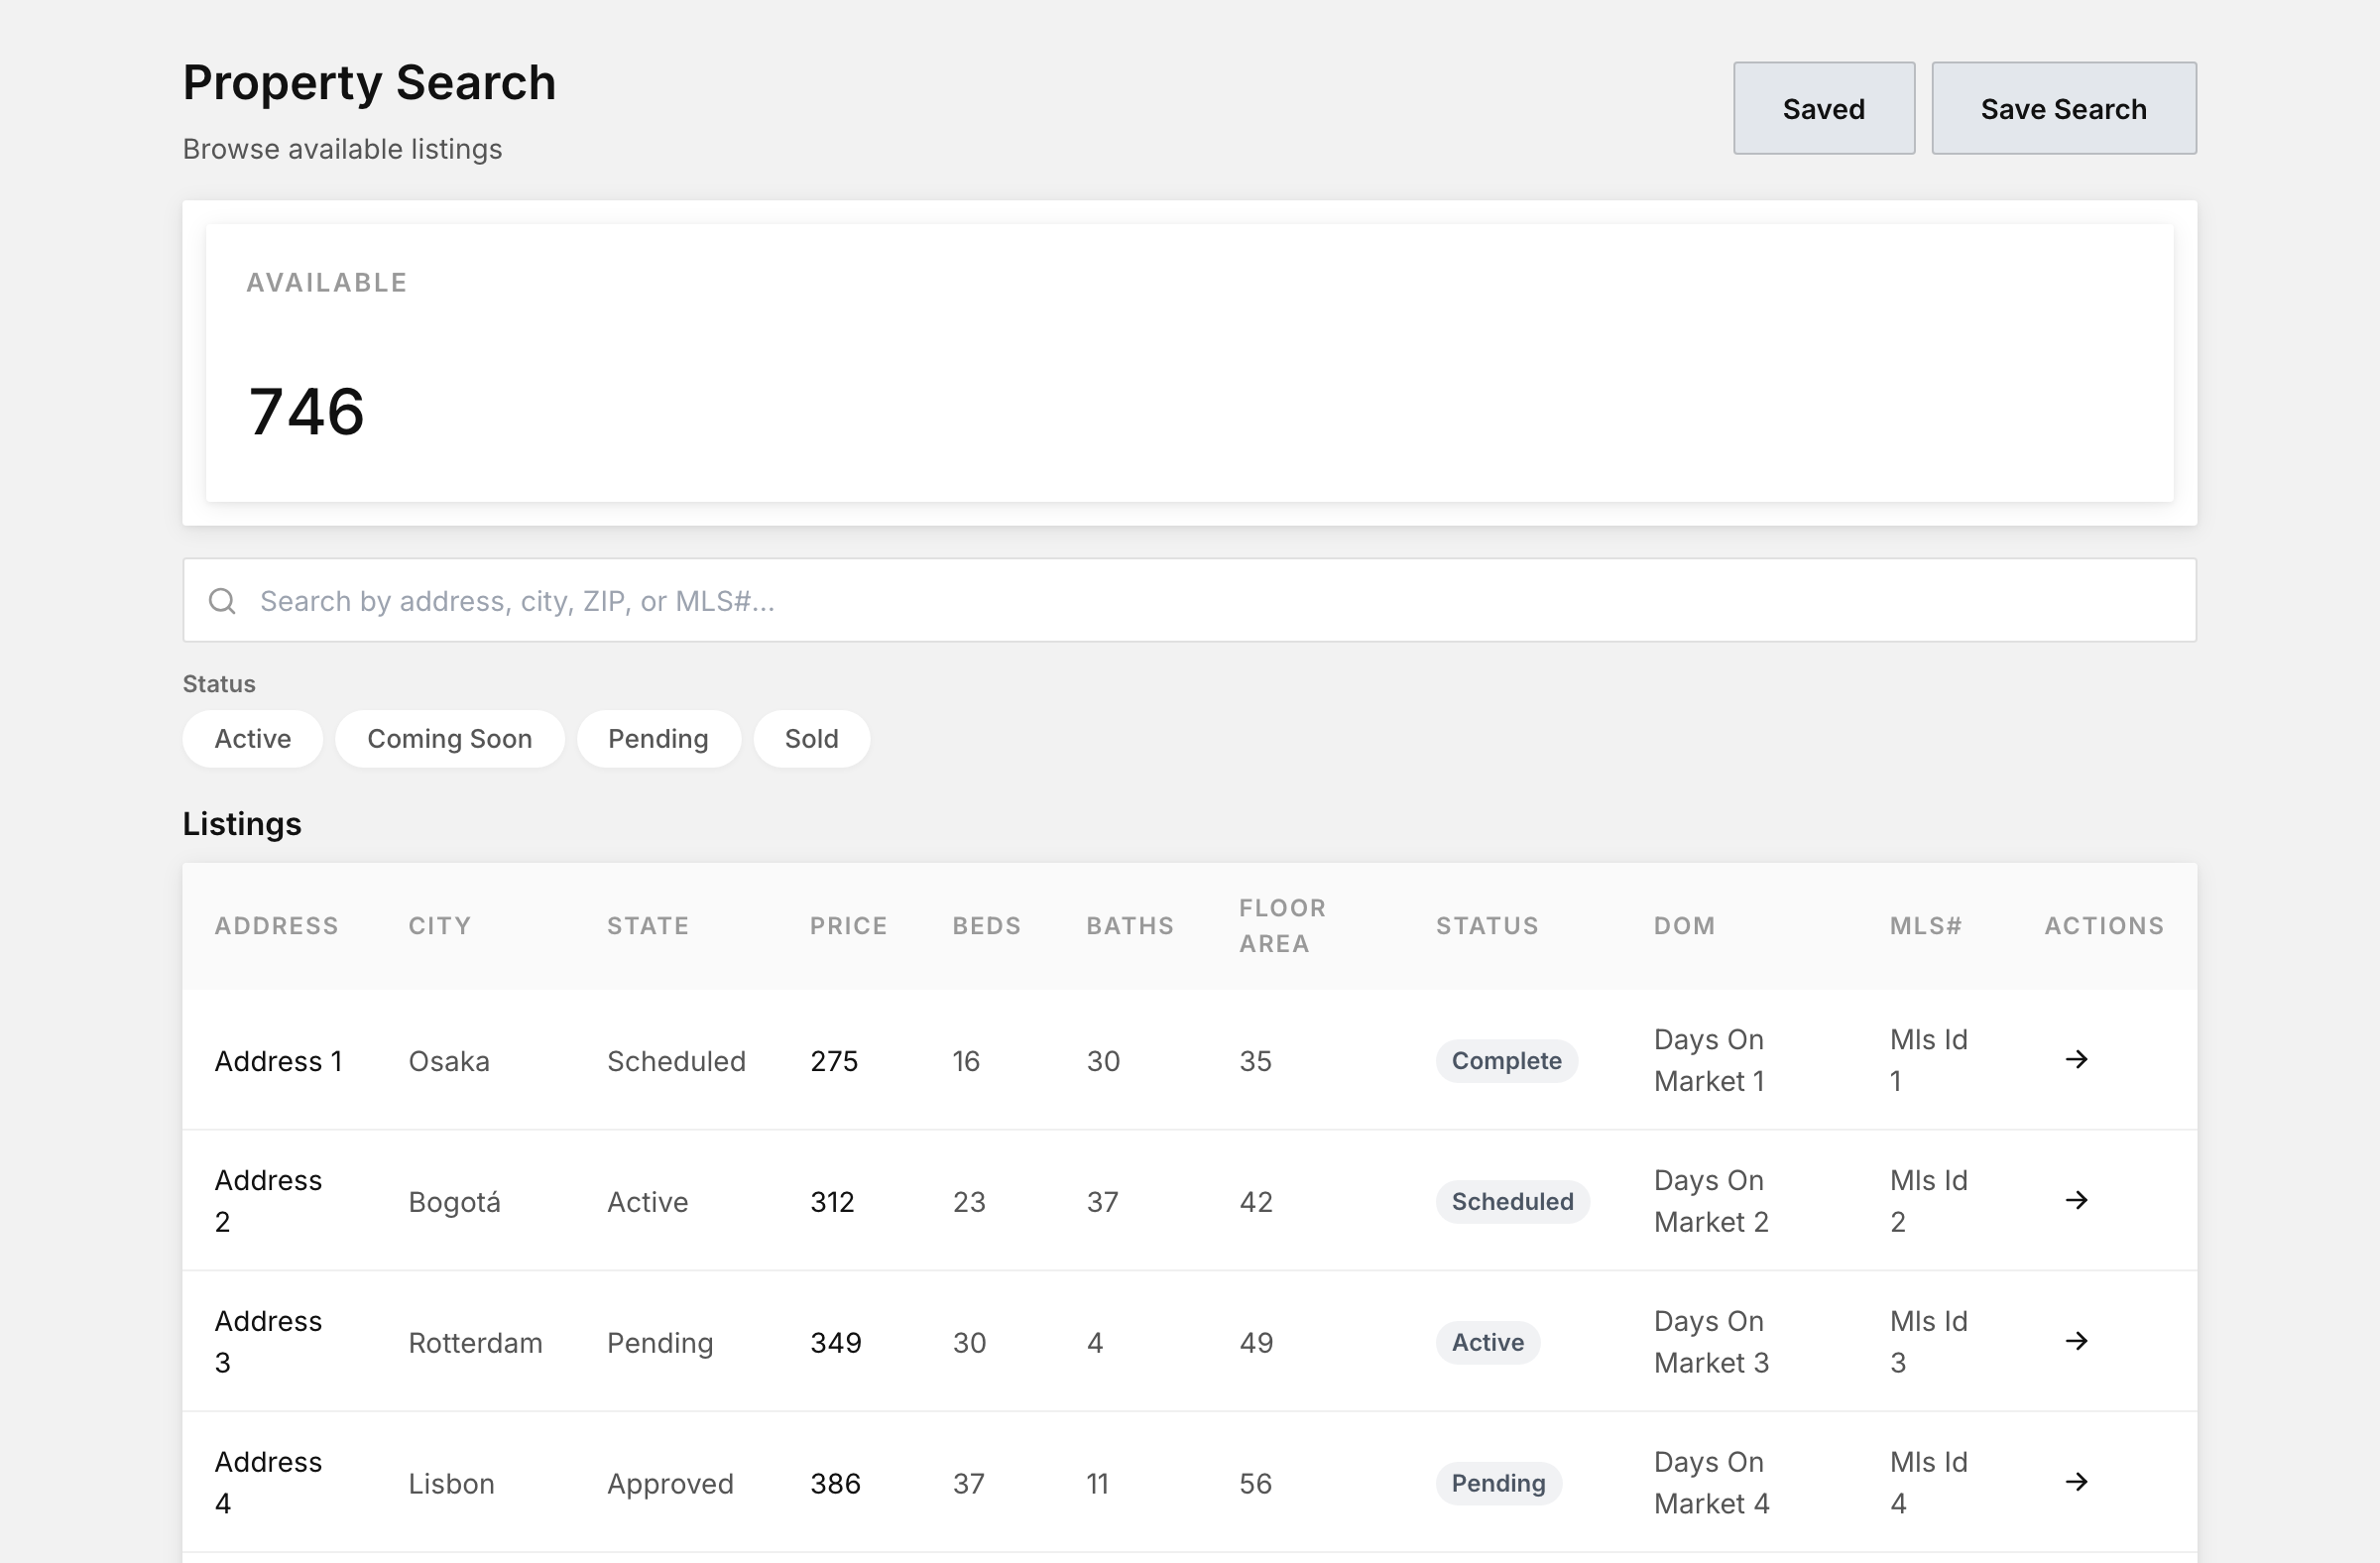This screenshot has width=2380, height=1563.
Task: Toggle the Pending status filter chip
Action: click(x=659, y=739)
